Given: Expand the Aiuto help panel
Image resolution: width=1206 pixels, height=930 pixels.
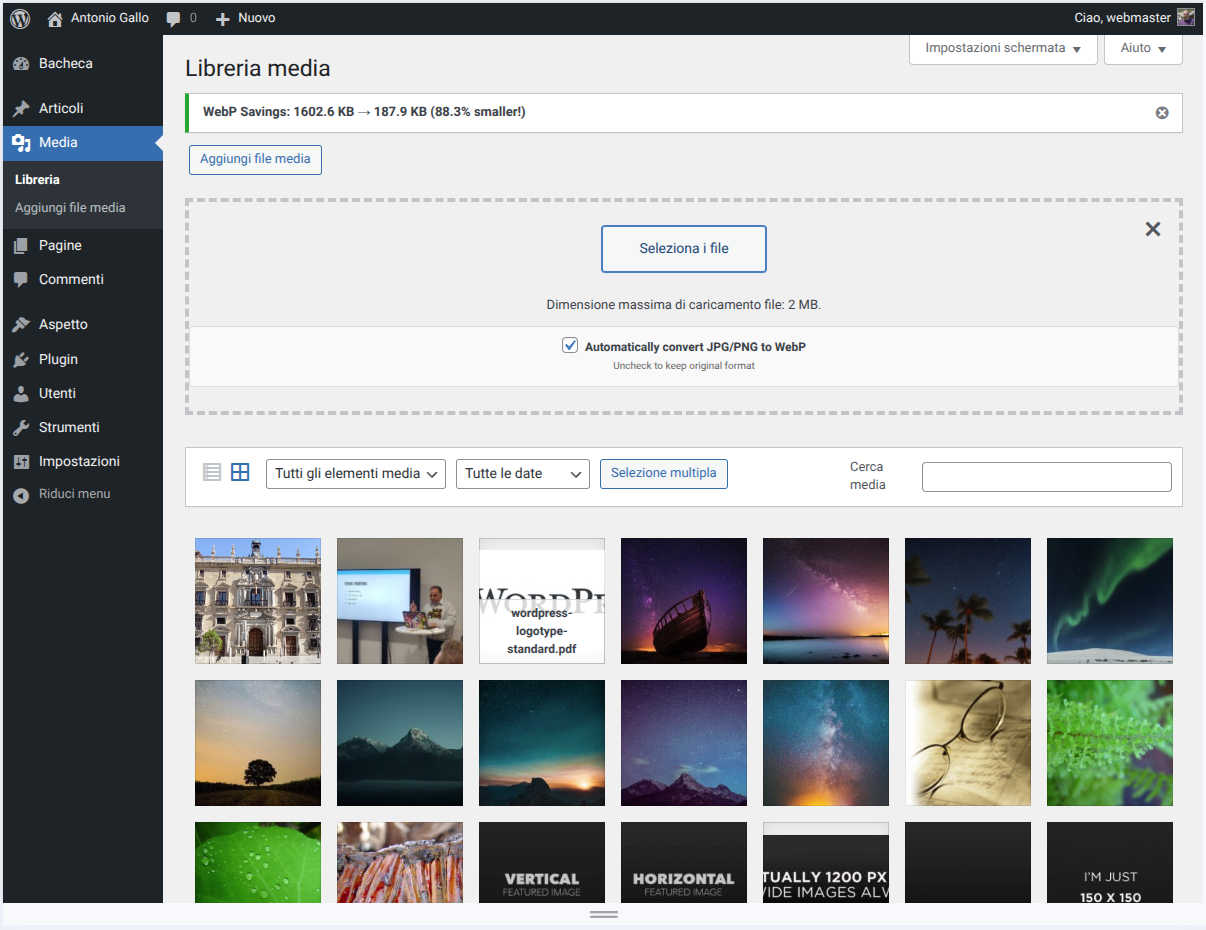Looking at the screenshot, I should (x=1143, y=48).
